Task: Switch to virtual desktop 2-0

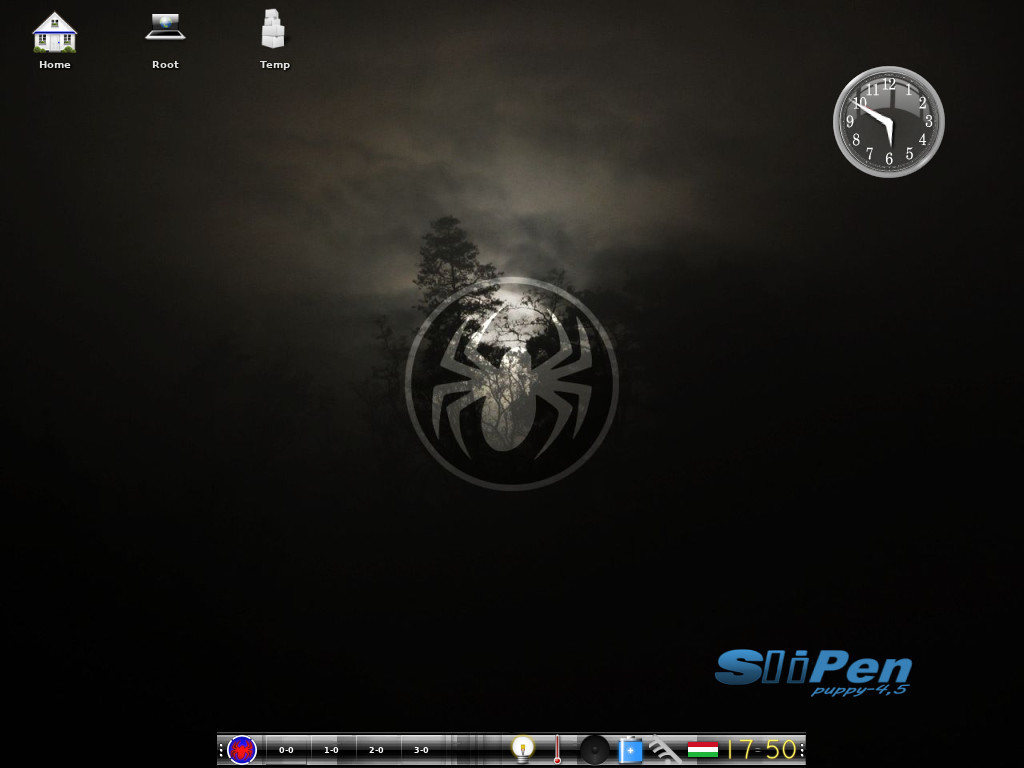Action: pos(377,750)
